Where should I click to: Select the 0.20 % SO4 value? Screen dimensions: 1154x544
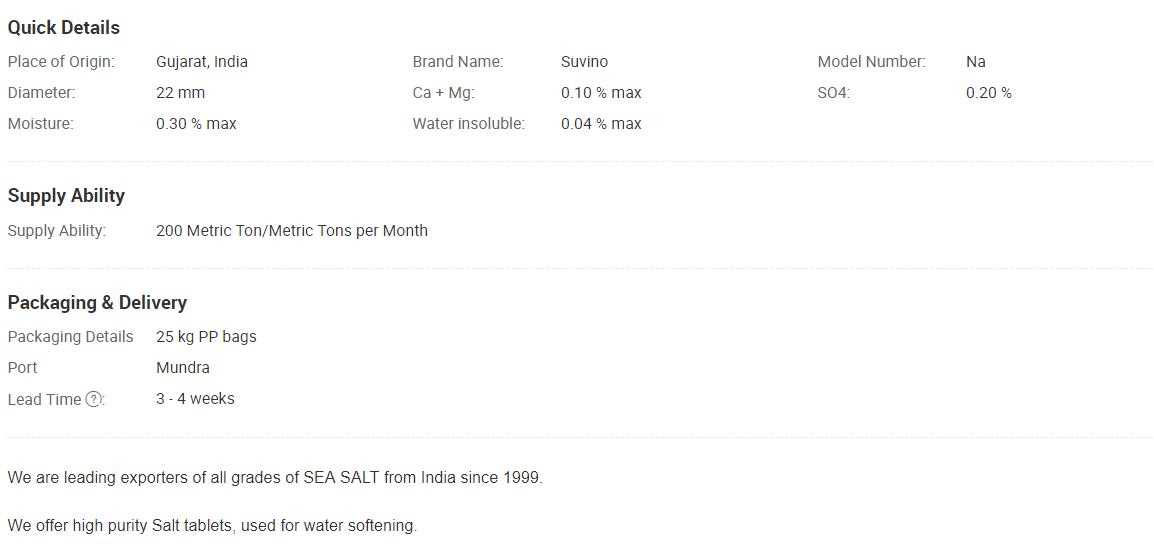pos(988,93)
